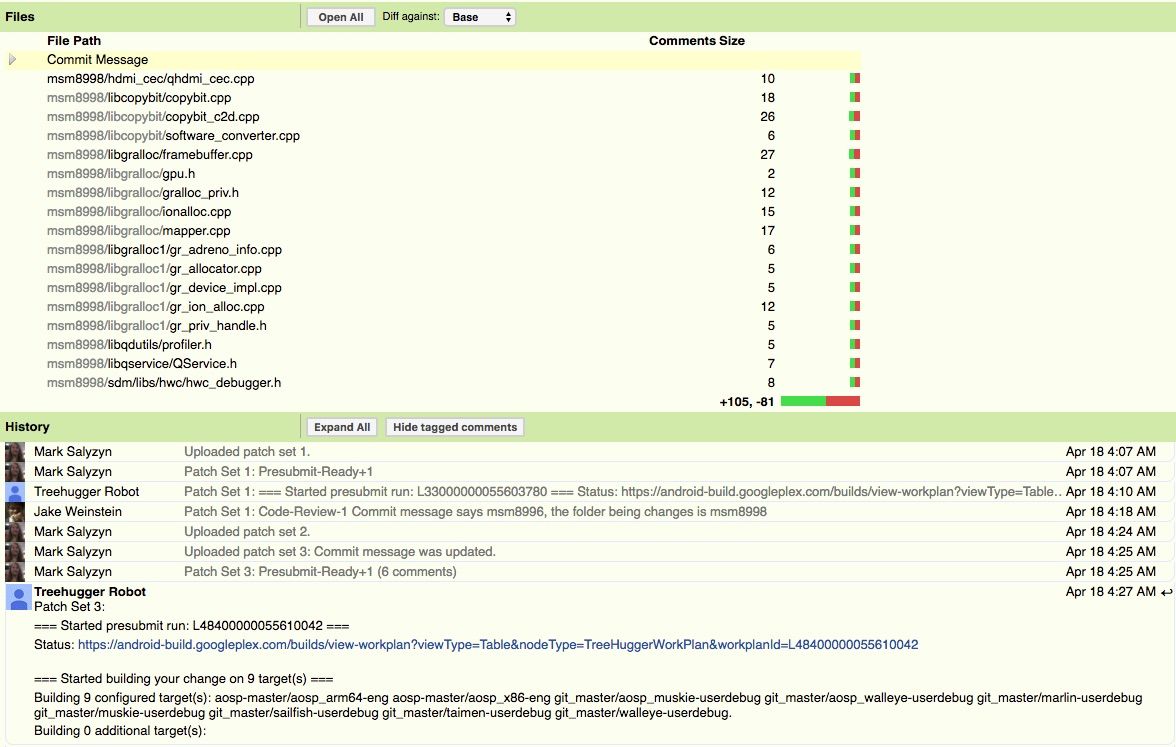
Task: Open file copybit_c2d.cpp
Action: pos(153,117)
